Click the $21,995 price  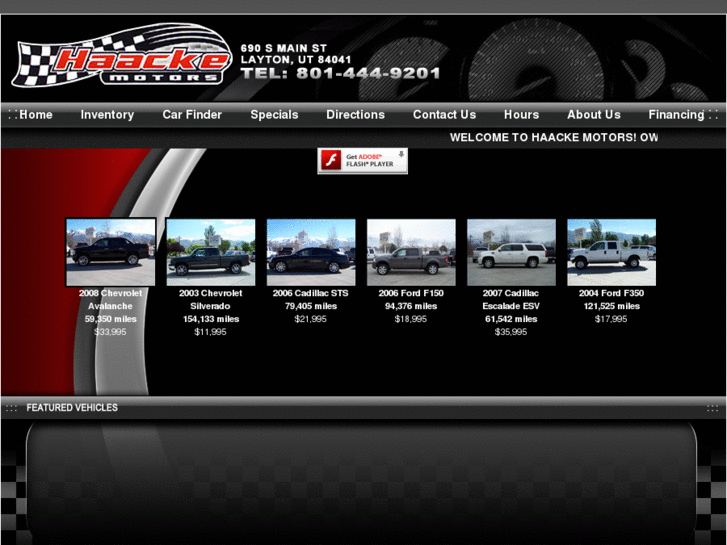pyautogui.click(x=311, y=319)
